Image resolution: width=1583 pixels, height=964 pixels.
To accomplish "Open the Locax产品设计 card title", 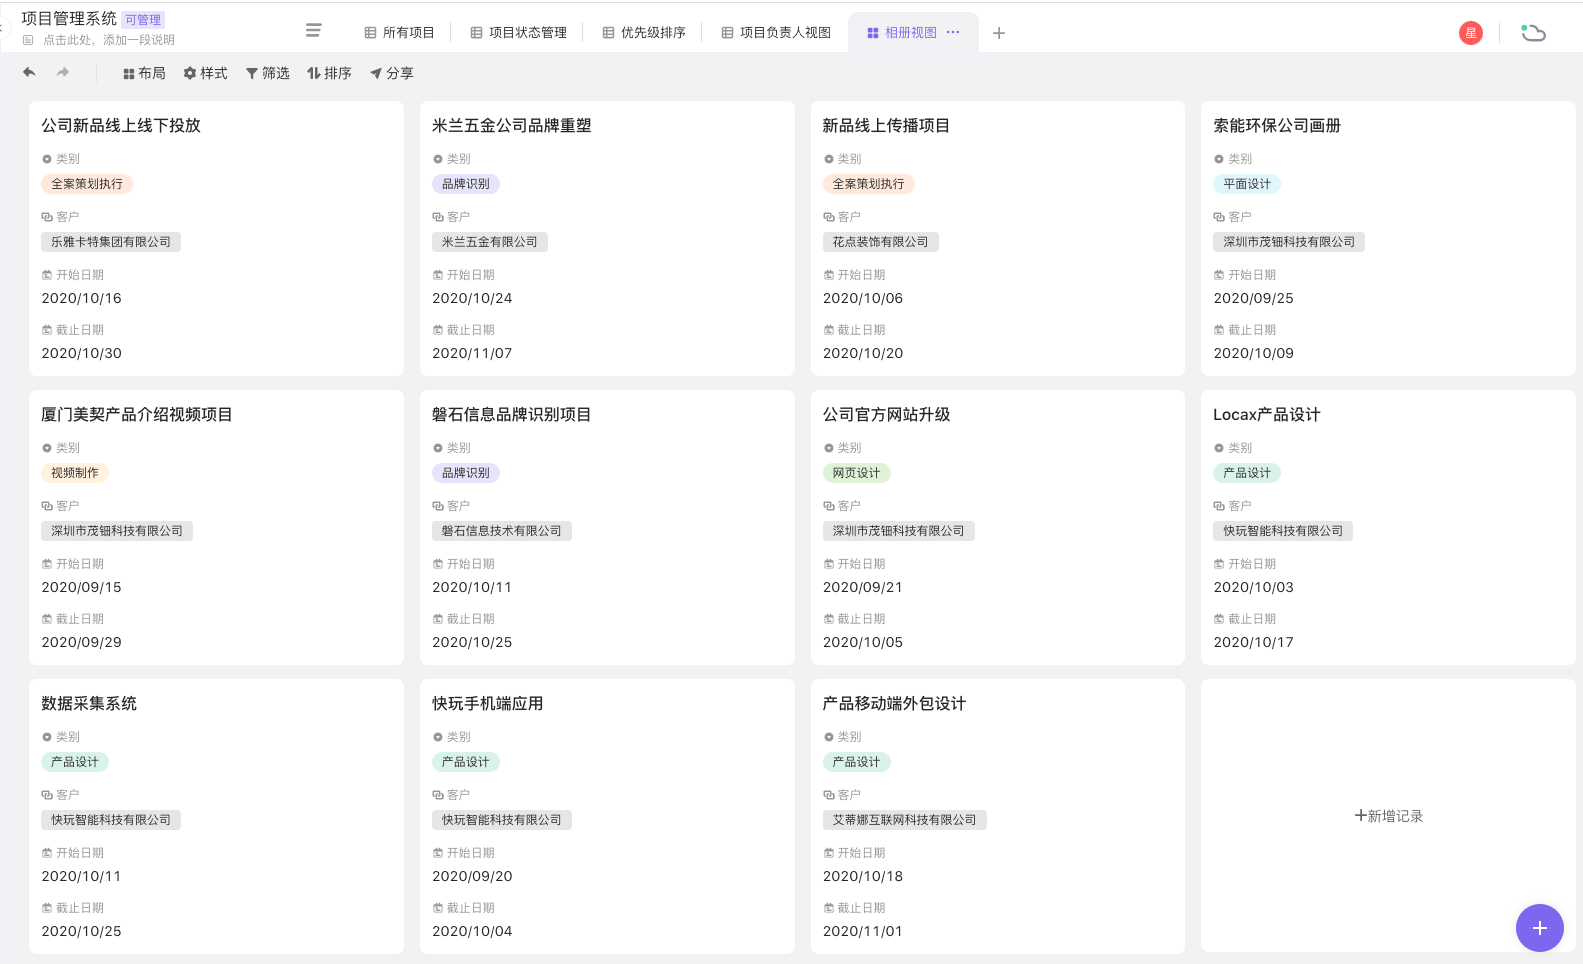I will tap(1267, 414).
